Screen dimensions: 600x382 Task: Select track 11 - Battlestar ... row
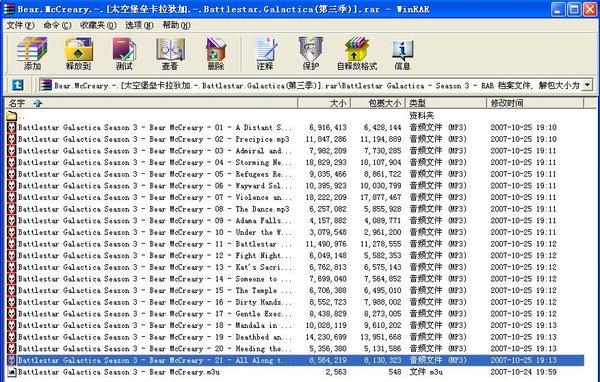pos(295,244)
